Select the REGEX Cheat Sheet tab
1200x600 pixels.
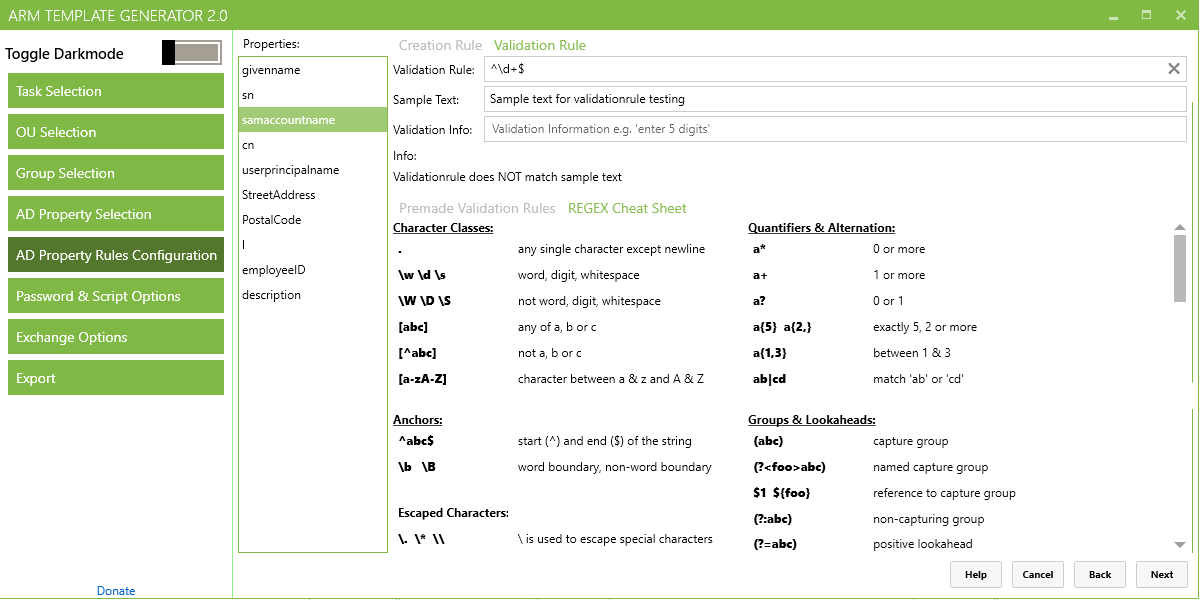[x=627, y=208]
